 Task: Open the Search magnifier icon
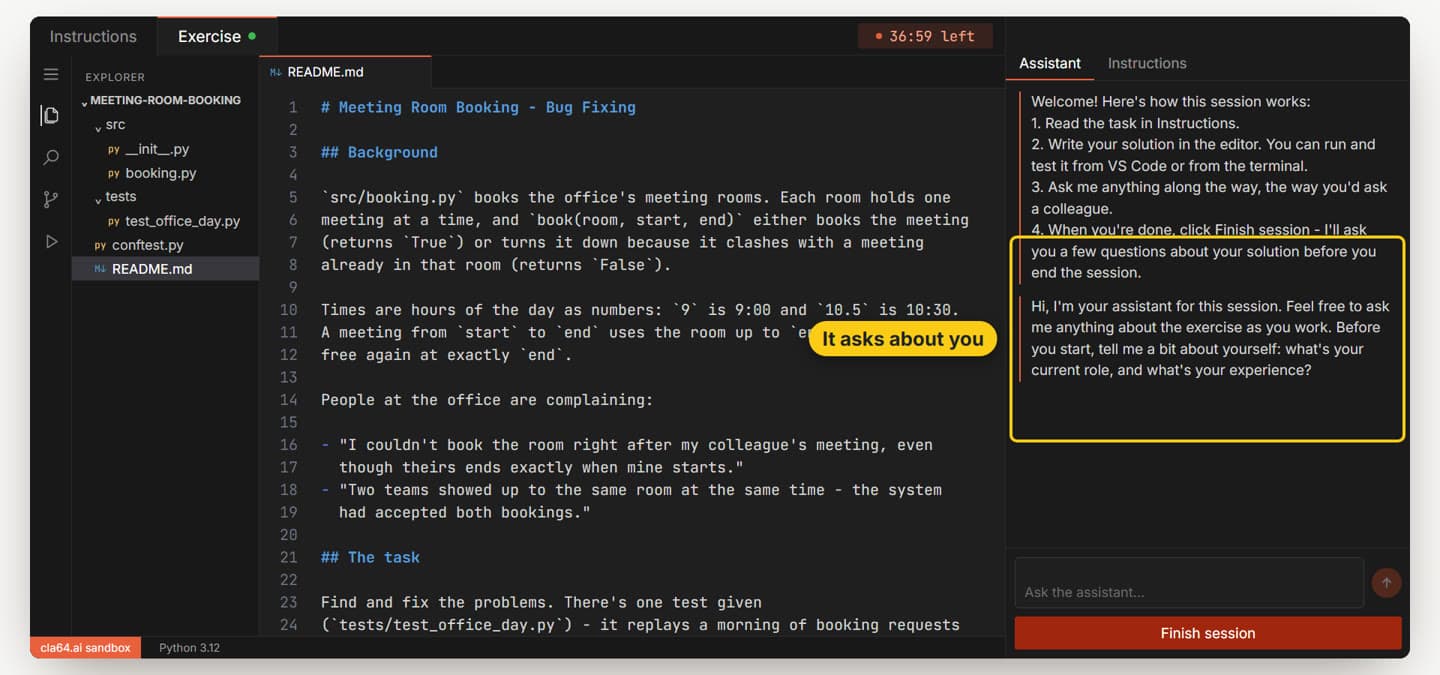[x=51, y=157]
